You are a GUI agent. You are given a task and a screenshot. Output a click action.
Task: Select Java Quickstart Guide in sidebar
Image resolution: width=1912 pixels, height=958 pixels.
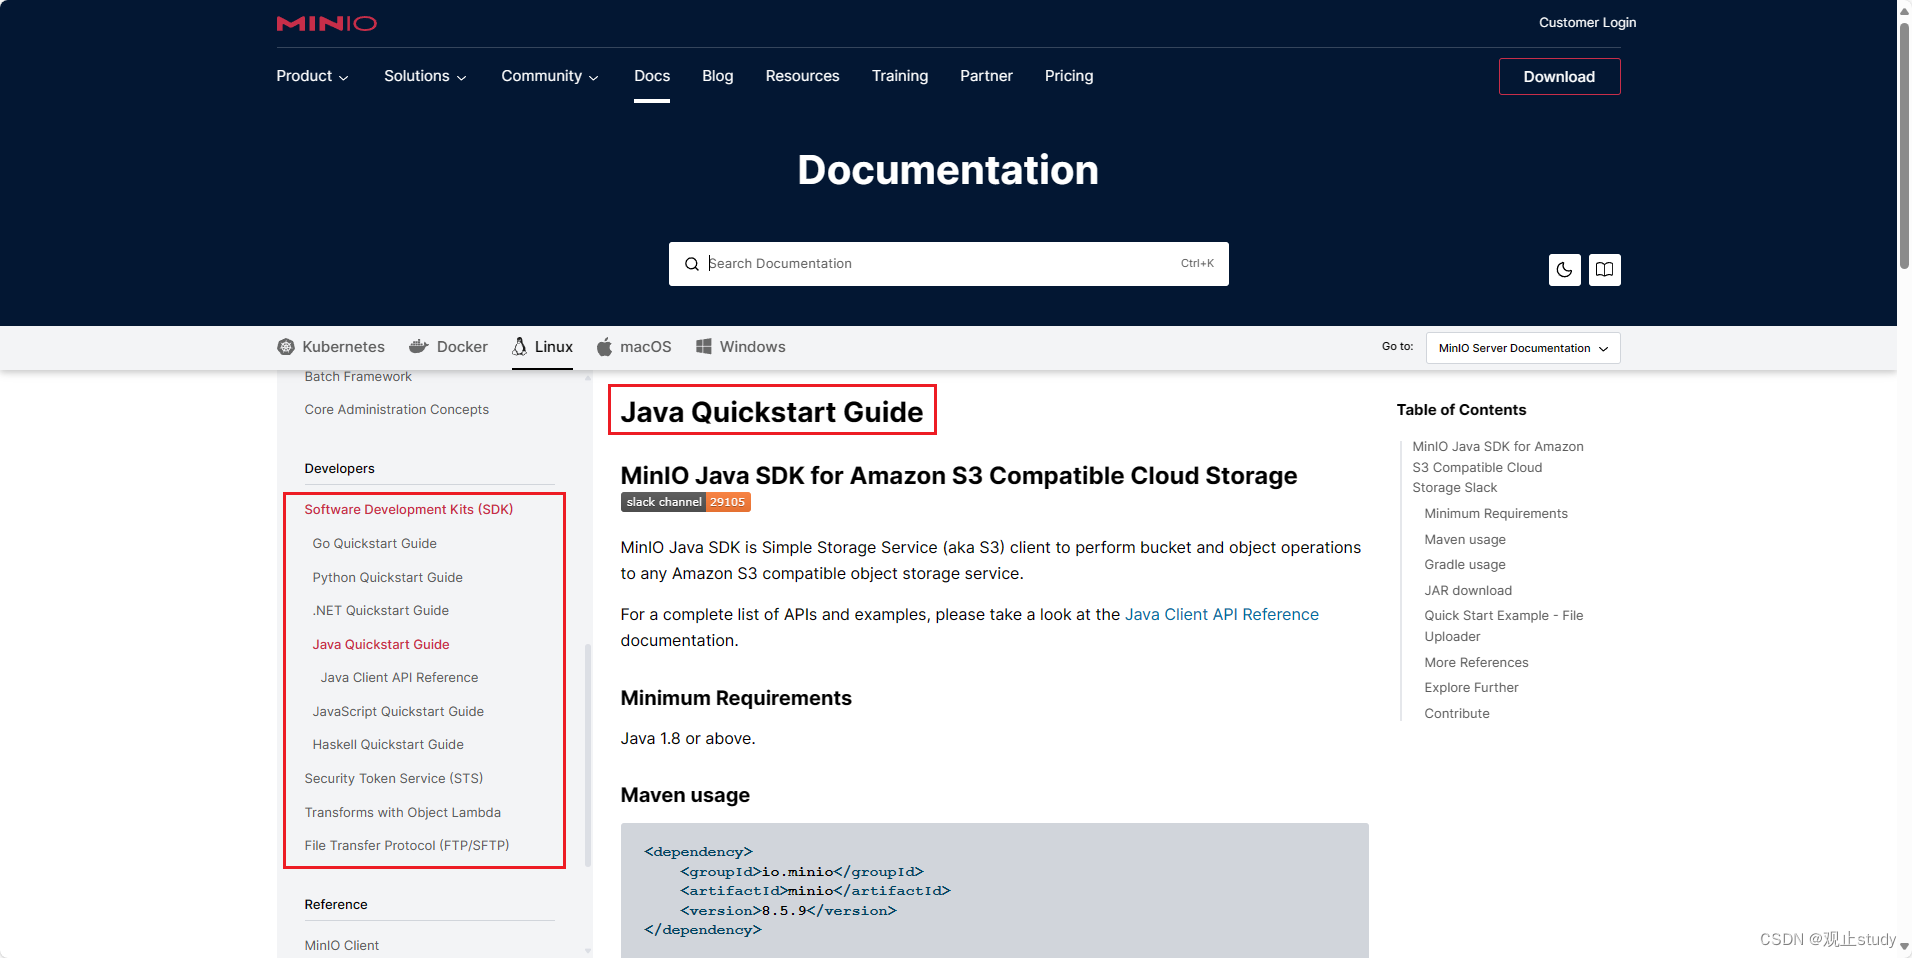tap(380, 645)
